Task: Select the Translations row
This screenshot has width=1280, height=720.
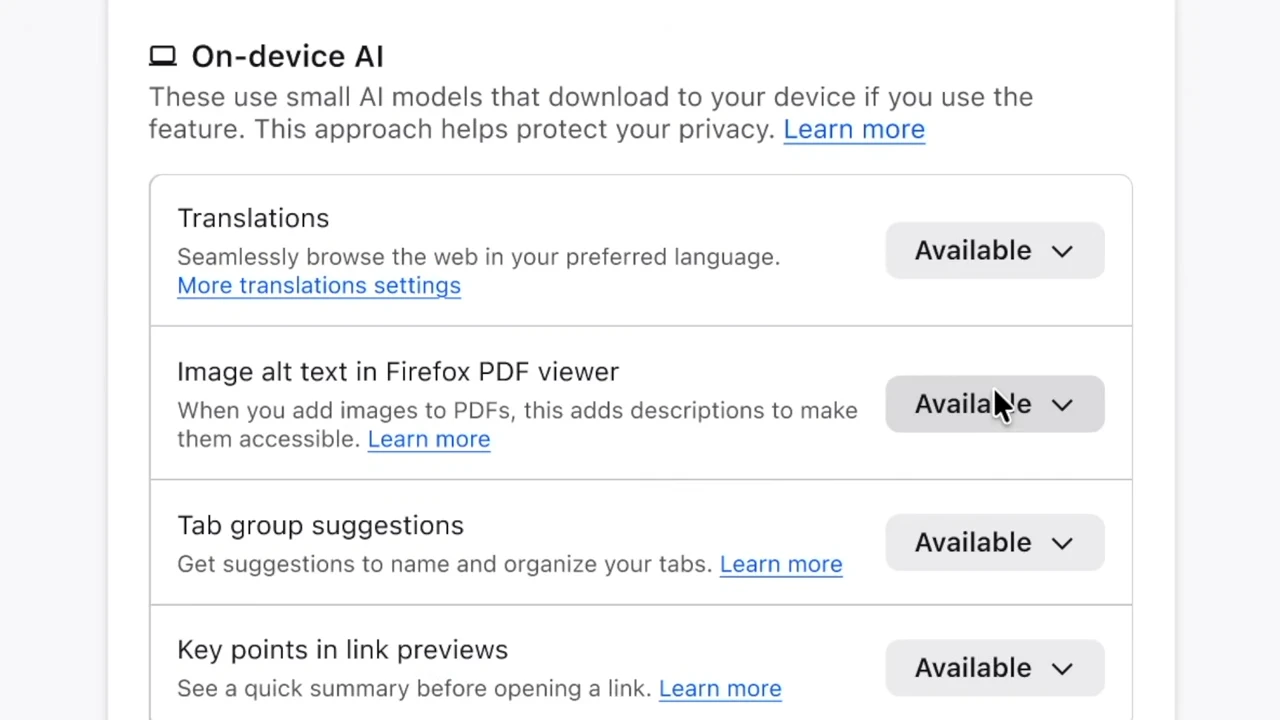Action: pos(253,218)
